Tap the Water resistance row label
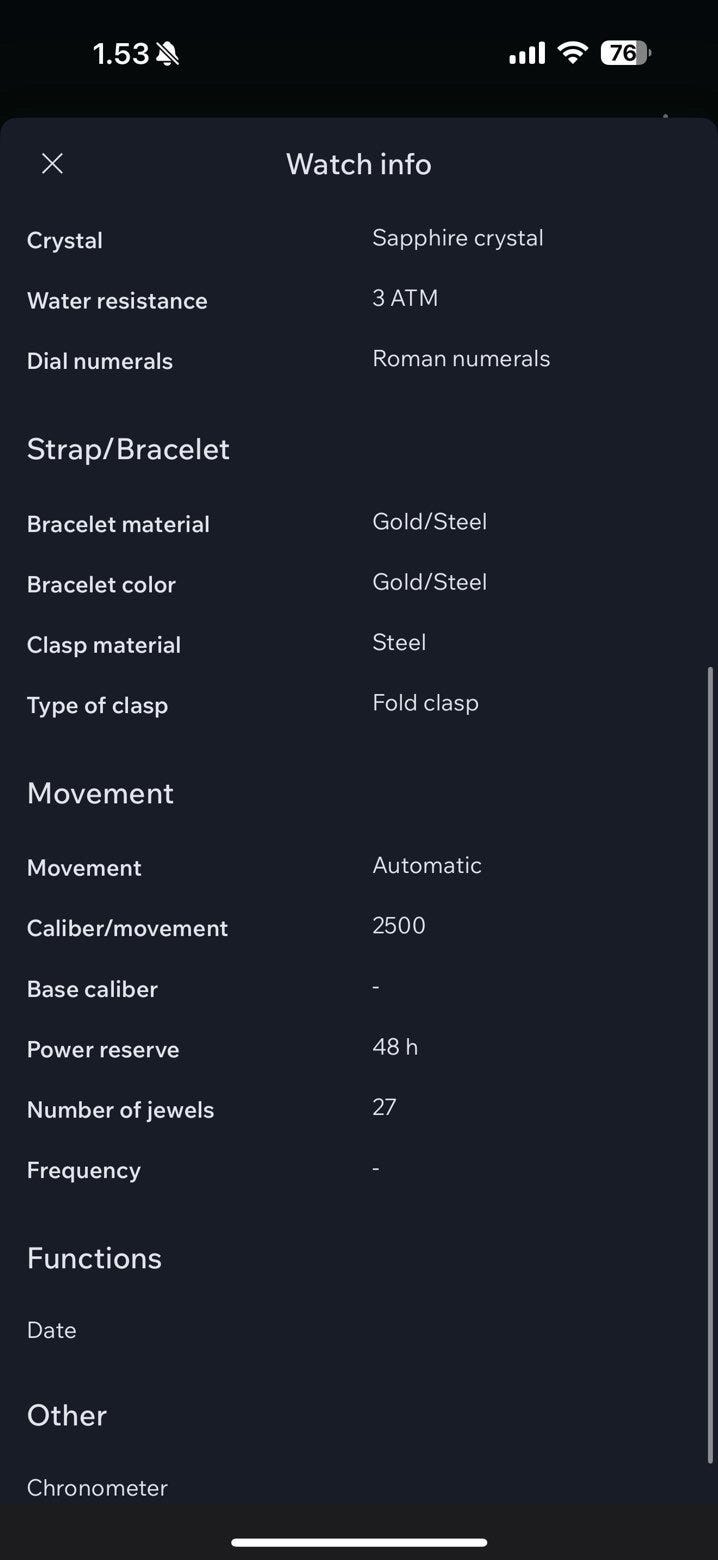Viewport: 718px width, 1560px height. 117,301
